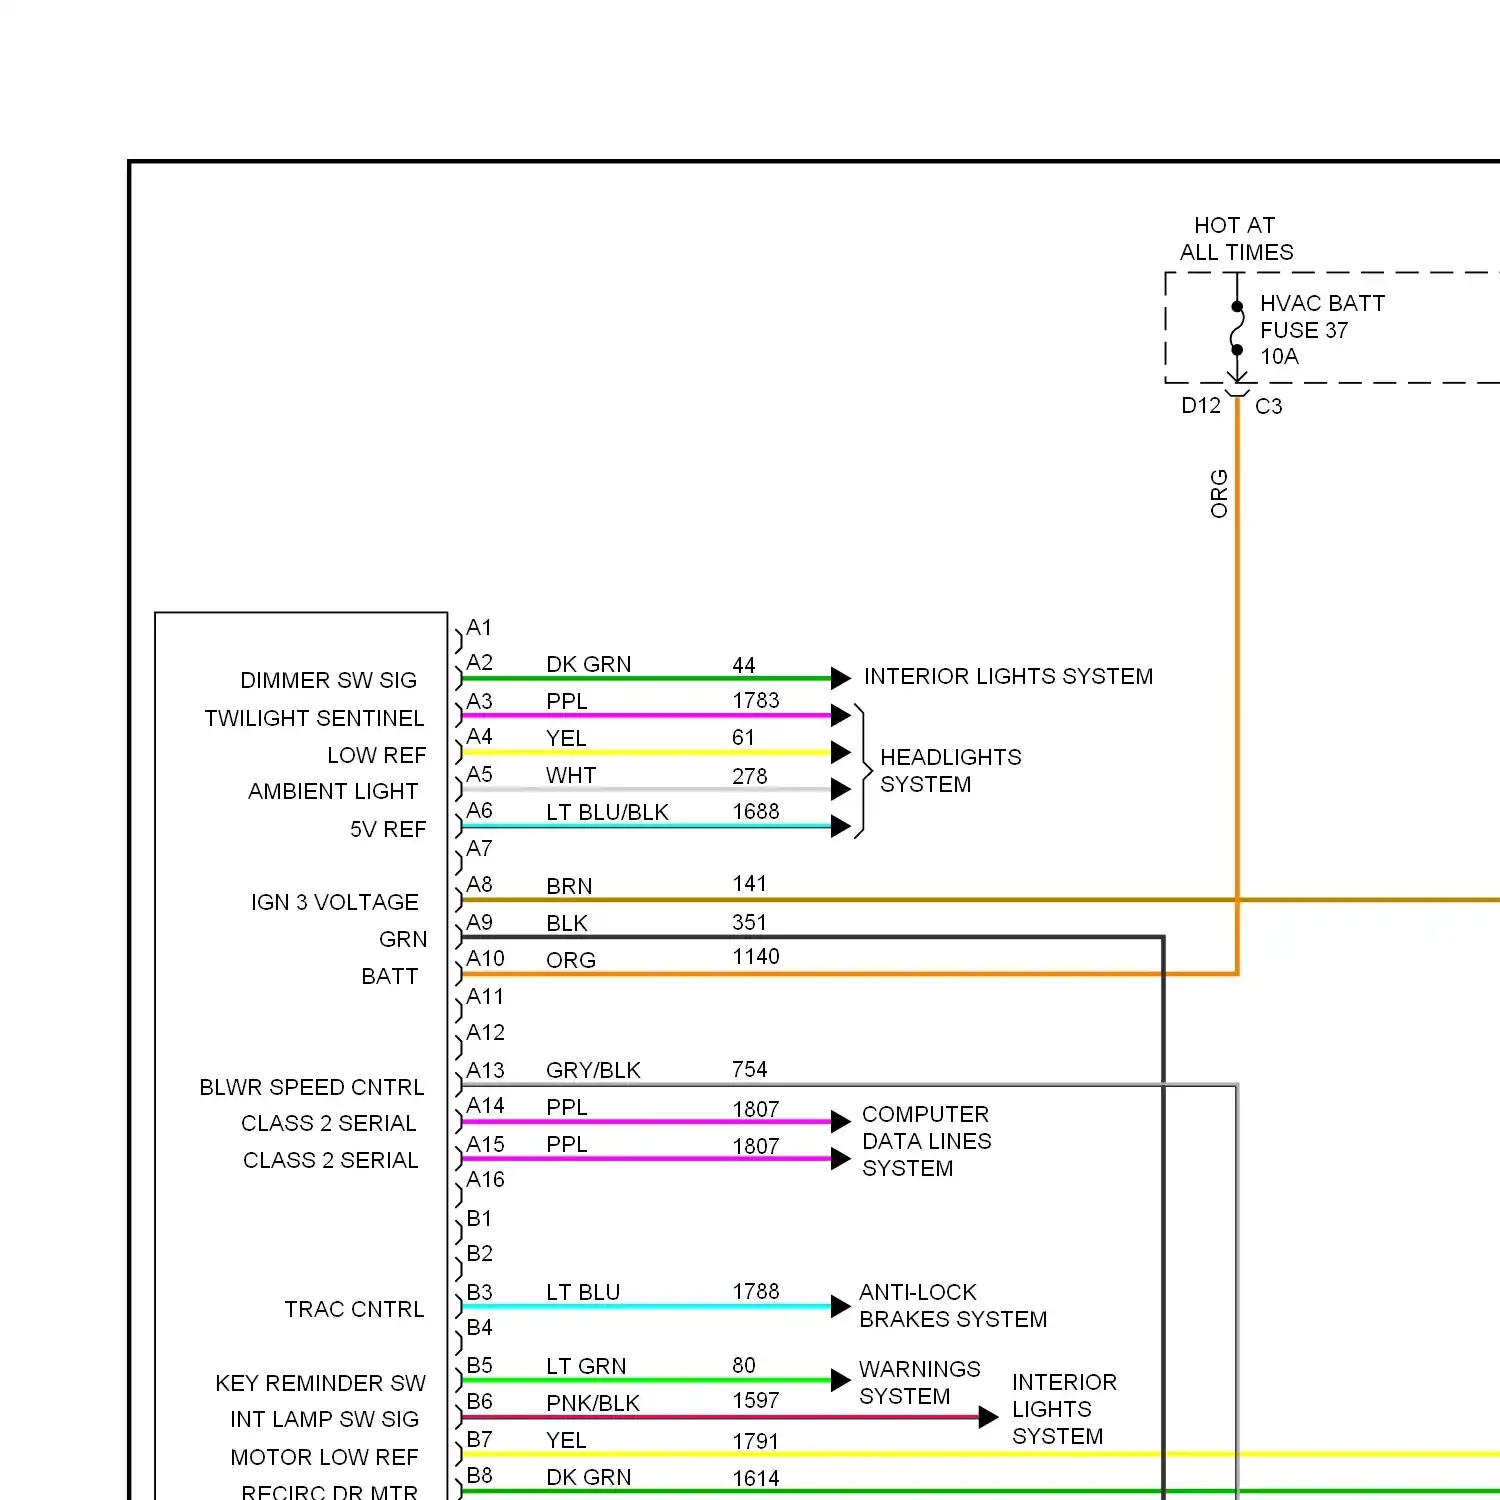
Task: Select the LOW REF label at A4
Action: pyautogui.click(x=376, y=755)
